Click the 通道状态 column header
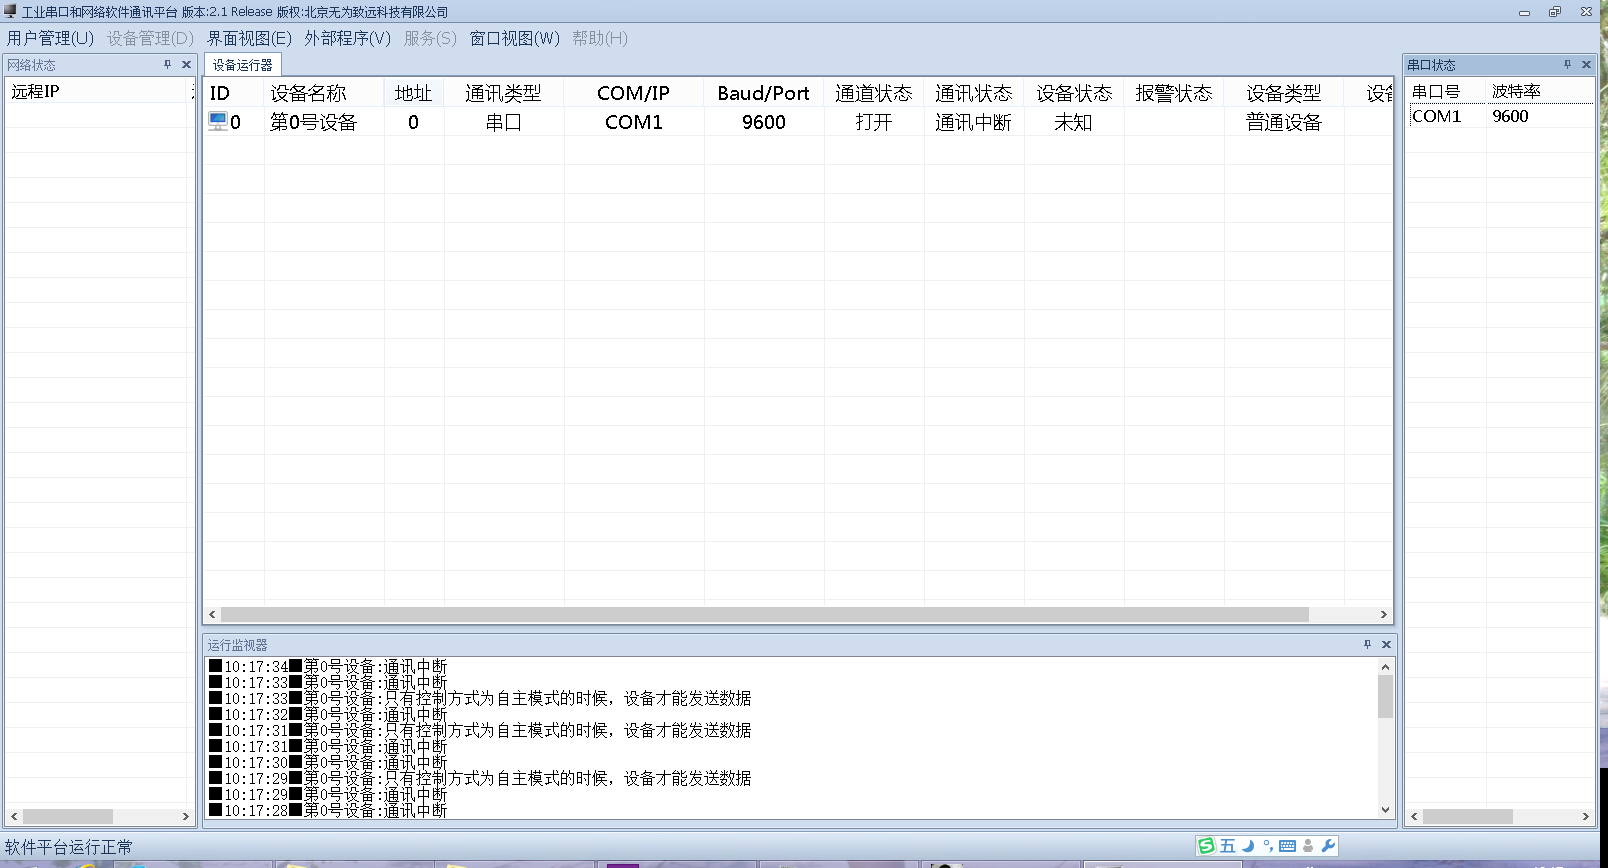This screenshot has height=868, width=1608. [874, 93]
